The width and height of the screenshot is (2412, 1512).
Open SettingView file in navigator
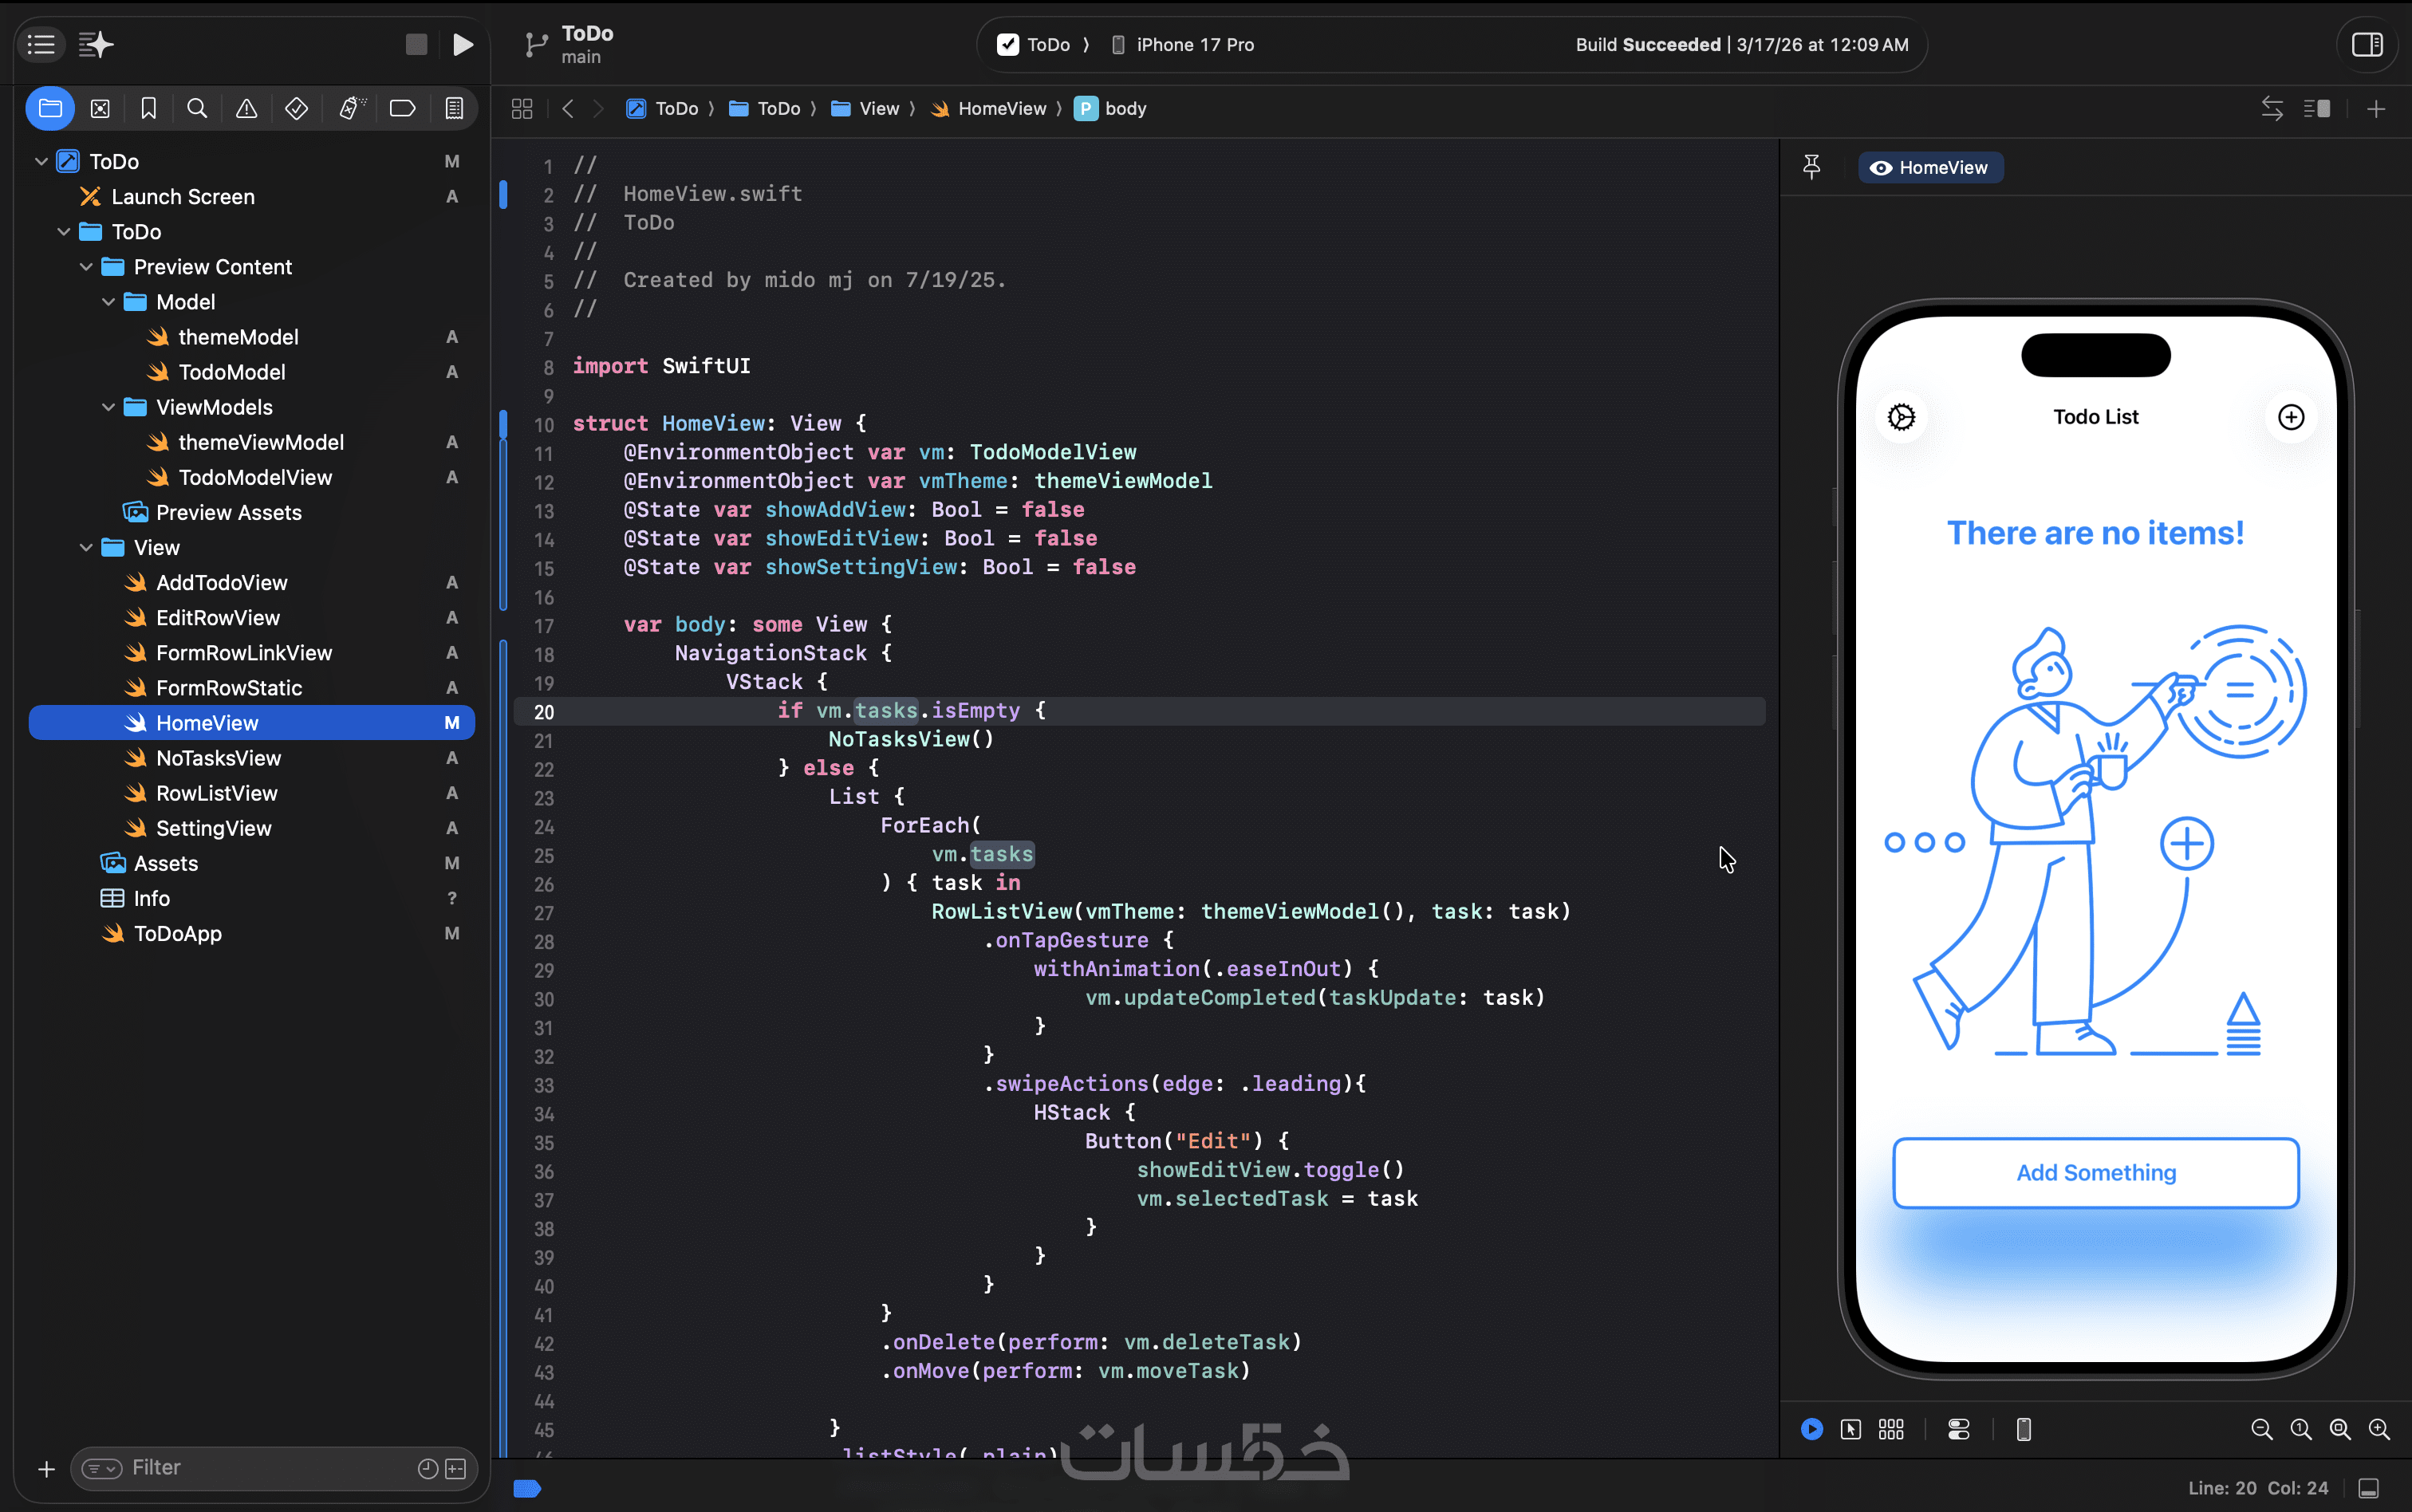(213, 828)
